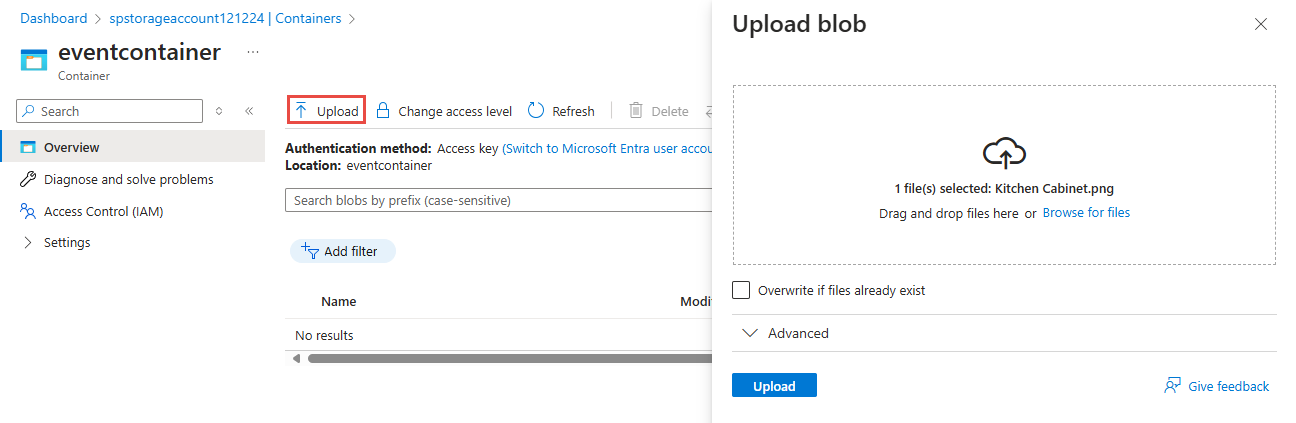Expand the Advanced section

tap(751, 333)
